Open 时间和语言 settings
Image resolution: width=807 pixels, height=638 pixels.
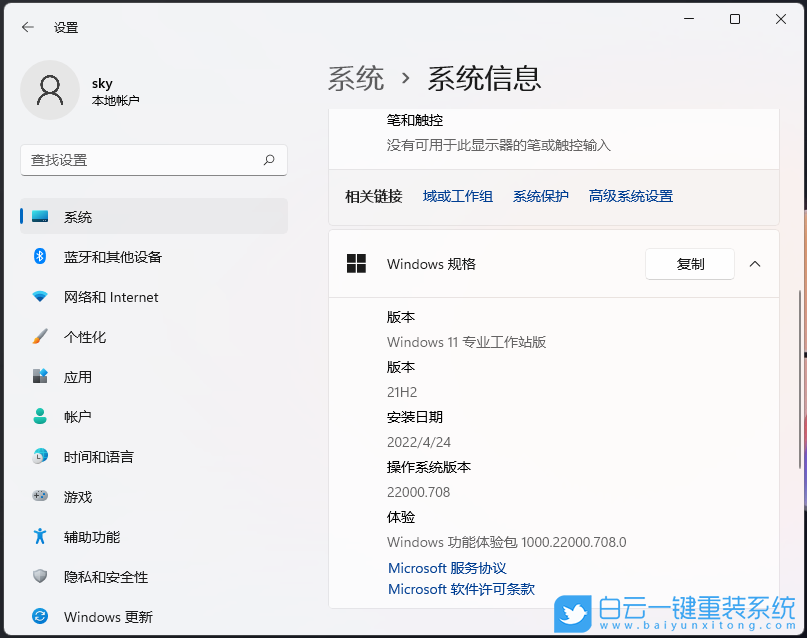103,457
